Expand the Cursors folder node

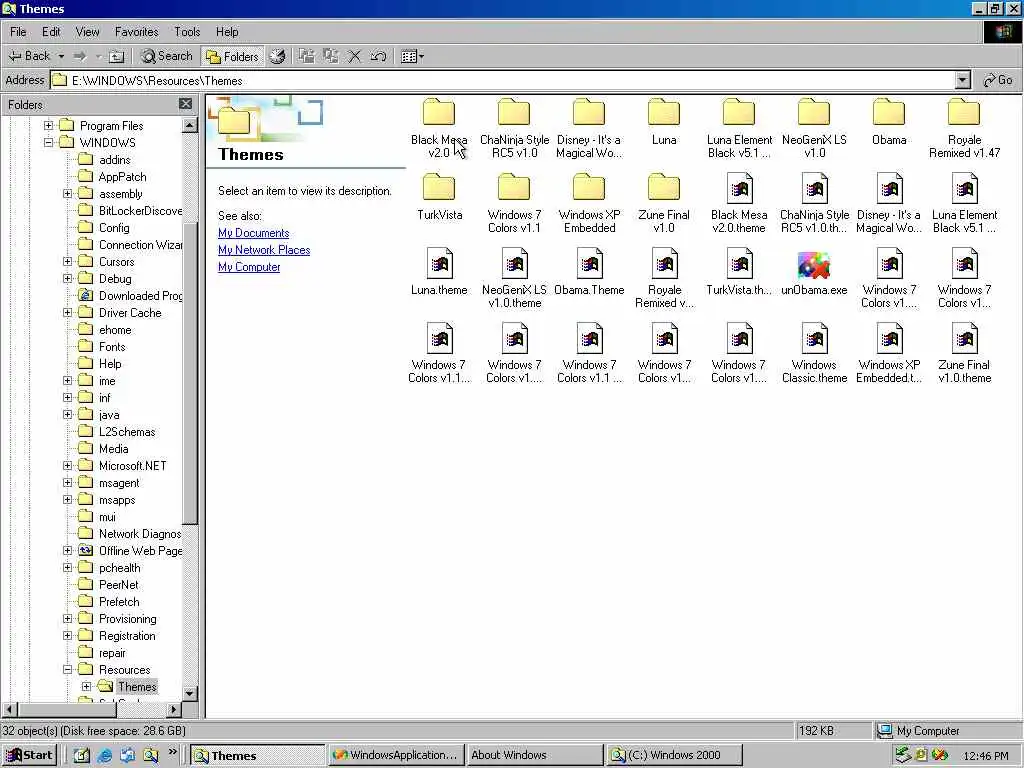(67, 261)
